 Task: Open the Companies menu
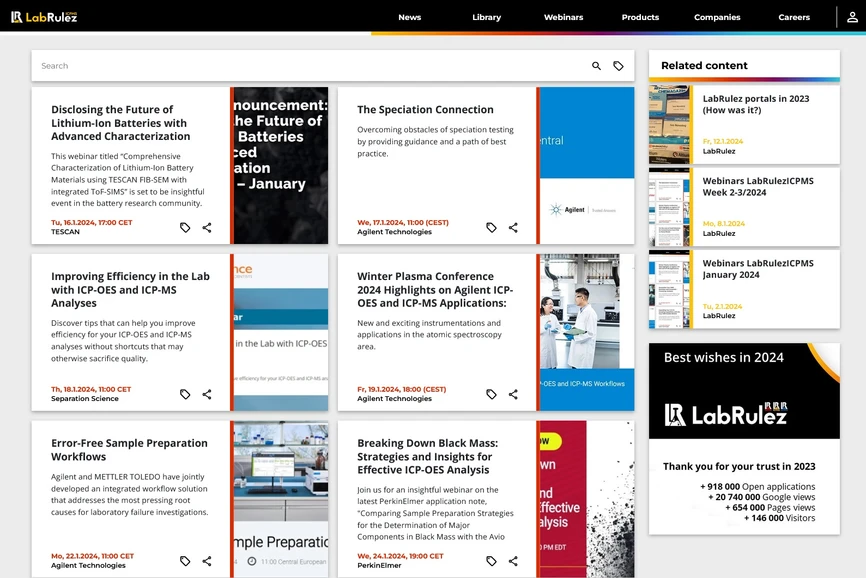tap(717, 17)
